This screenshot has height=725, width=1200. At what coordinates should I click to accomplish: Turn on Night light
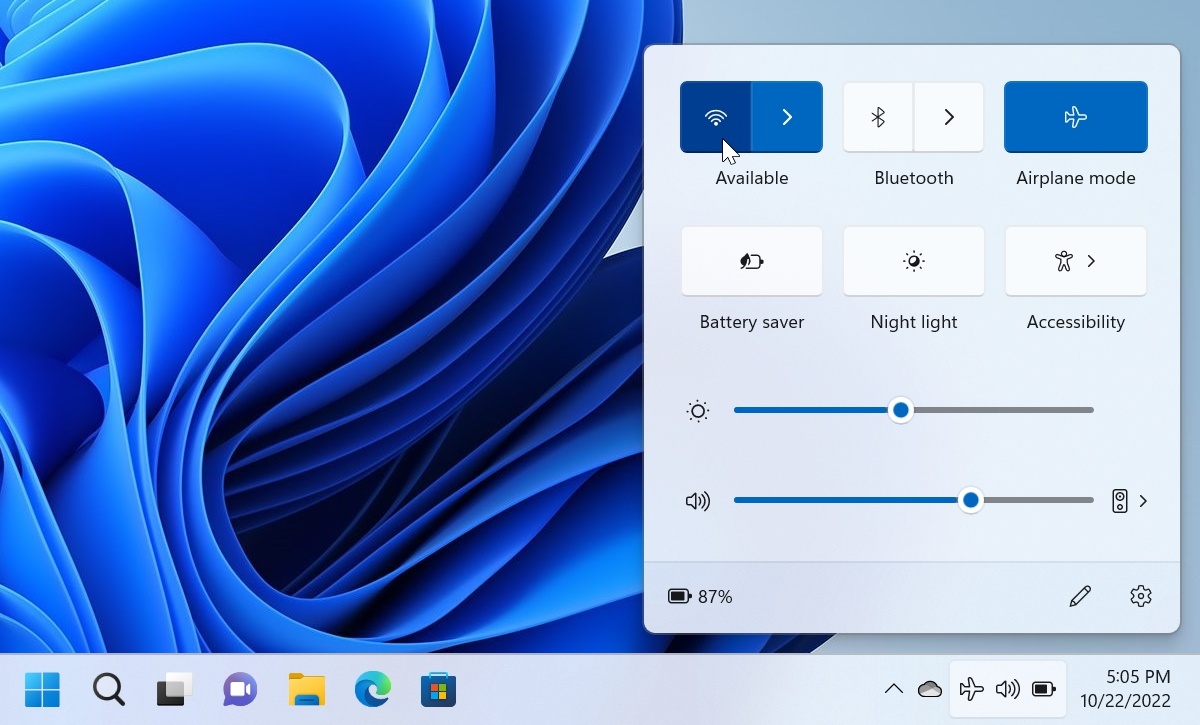pos(914,261)
